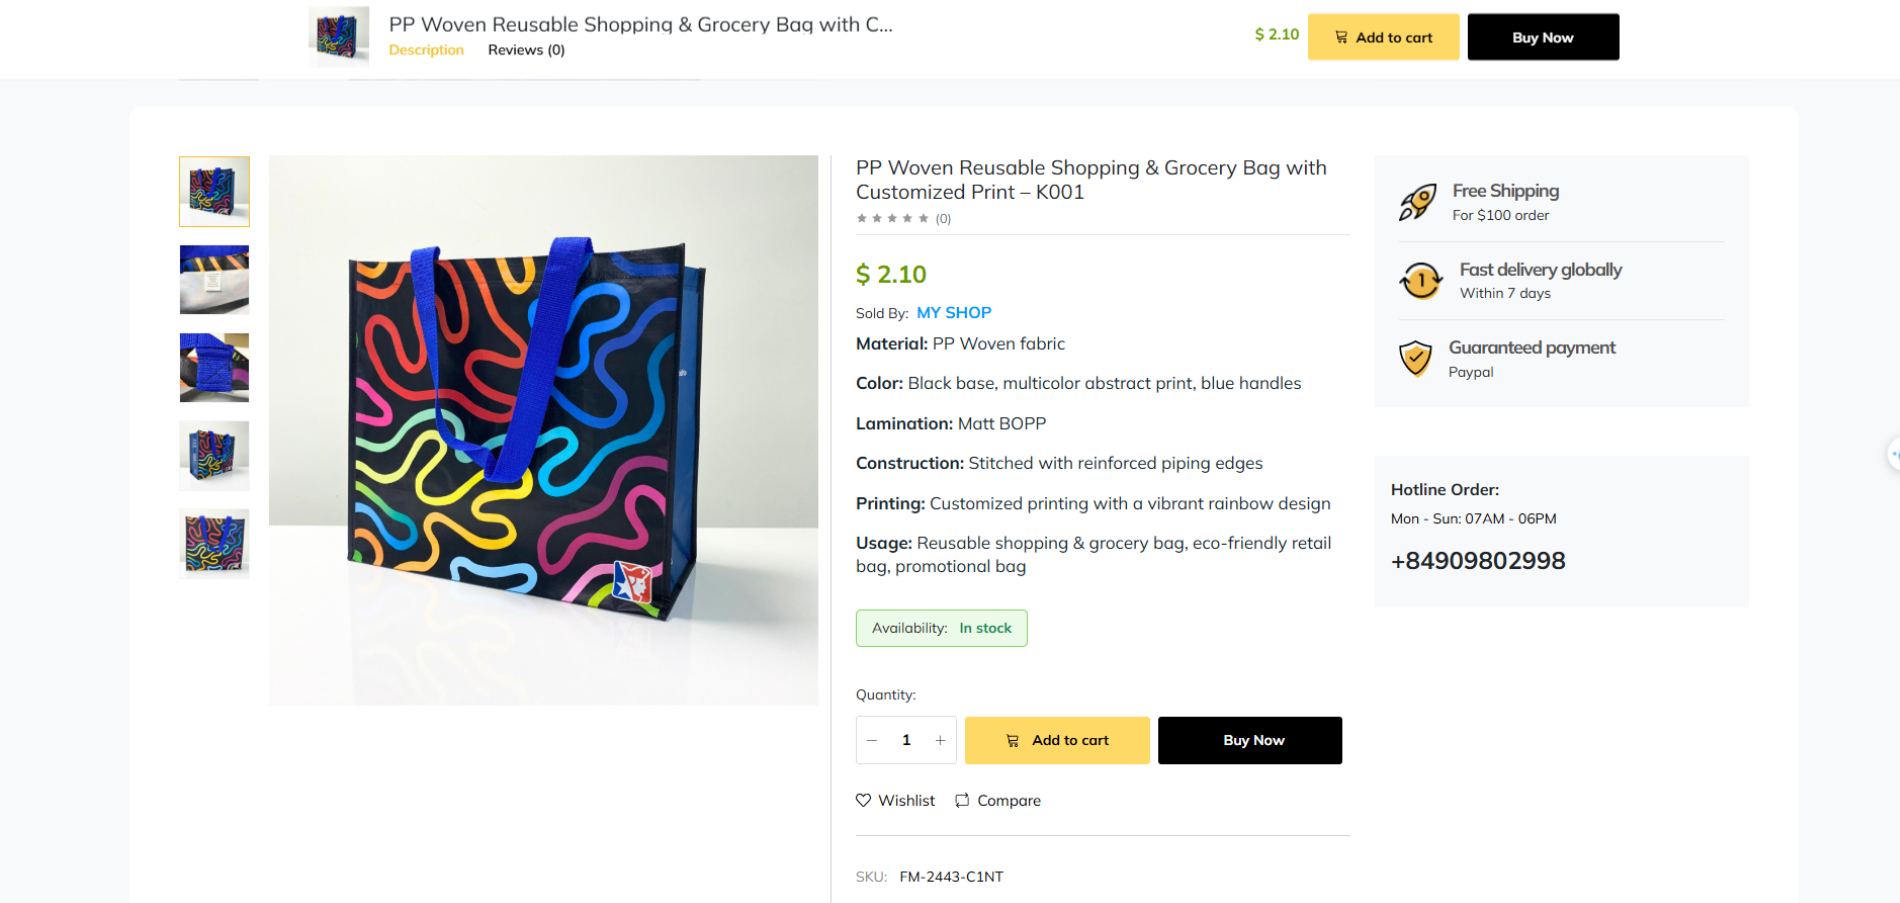Click the Wishlist heart icon
The height and width of the screenshot is (903, 1900).
[864, 800]
